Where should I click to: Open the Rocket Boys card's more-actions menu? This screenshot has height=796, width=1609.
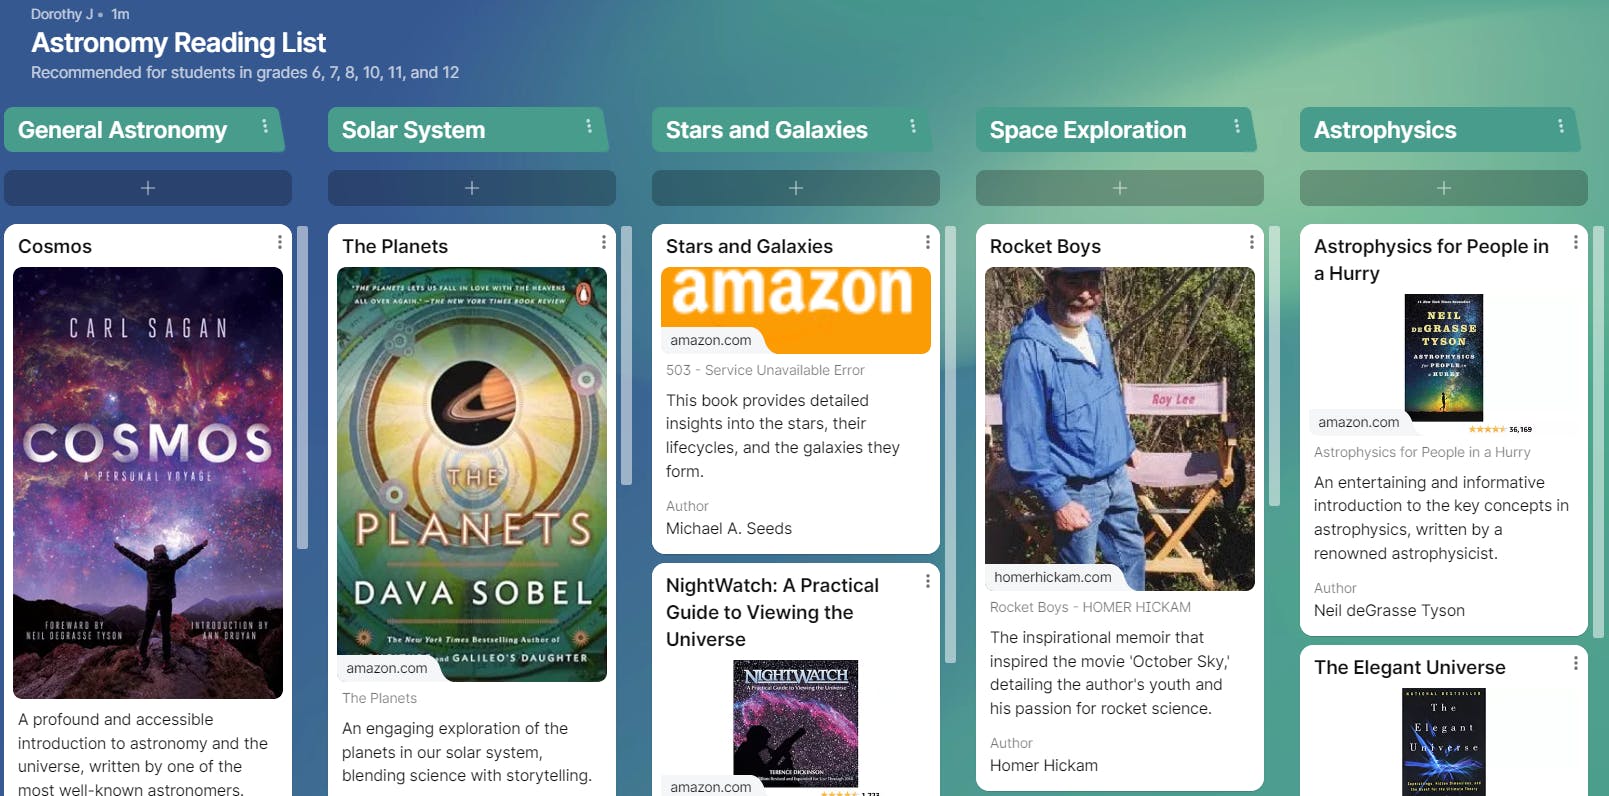coord(1252,242)
